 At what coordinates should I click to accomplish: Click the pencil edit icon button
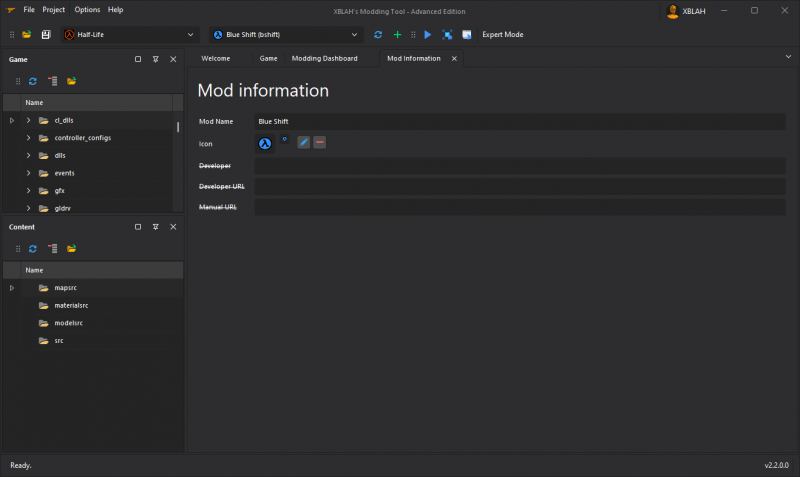coord(304,142)
